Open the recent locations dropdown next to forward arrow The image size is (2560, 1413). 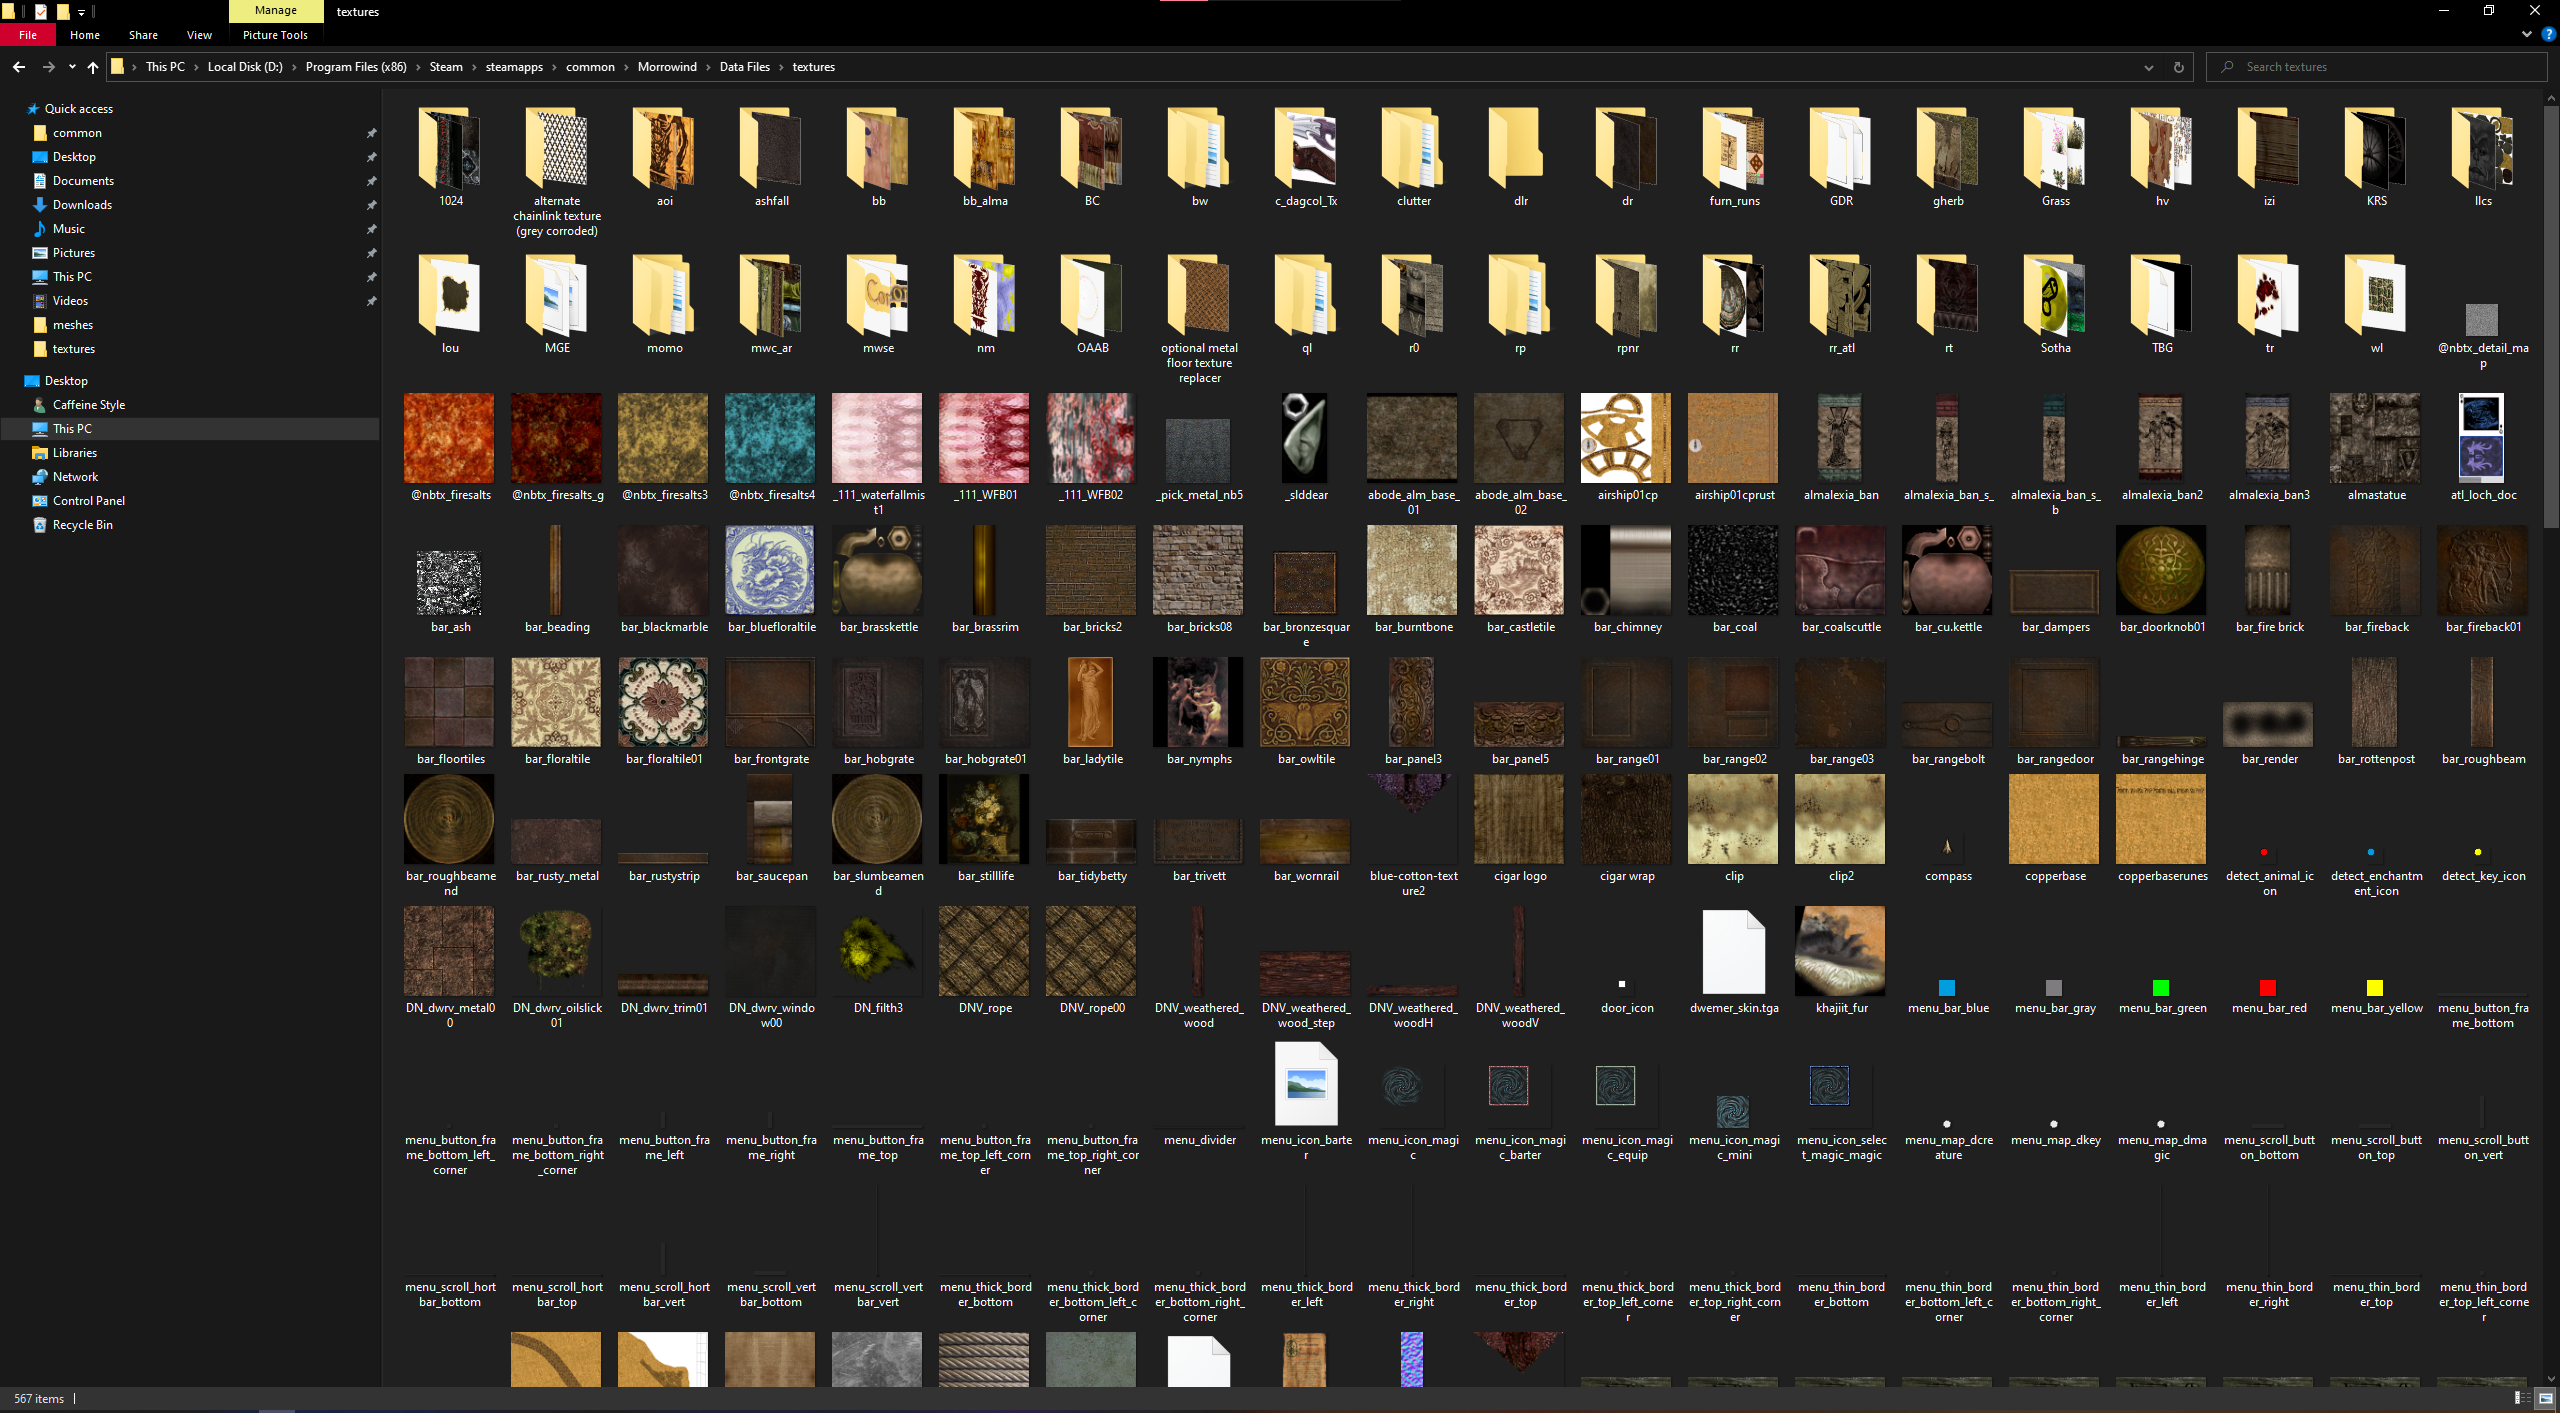pos(71,66)
